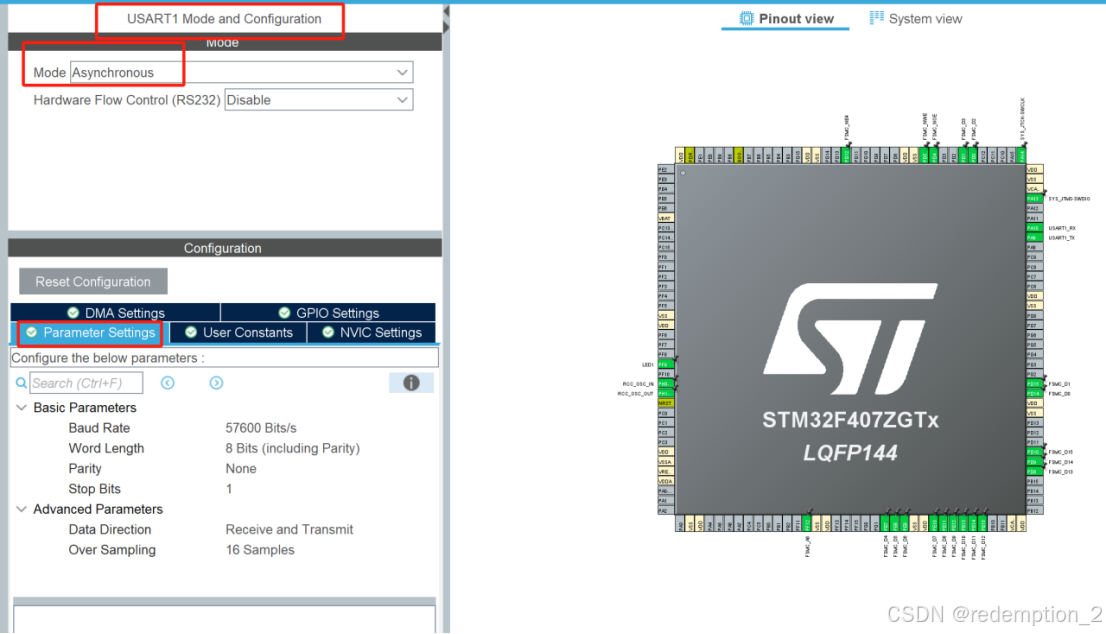
Task: Collapse the Basic Parameters group
Action: point(21,408)
